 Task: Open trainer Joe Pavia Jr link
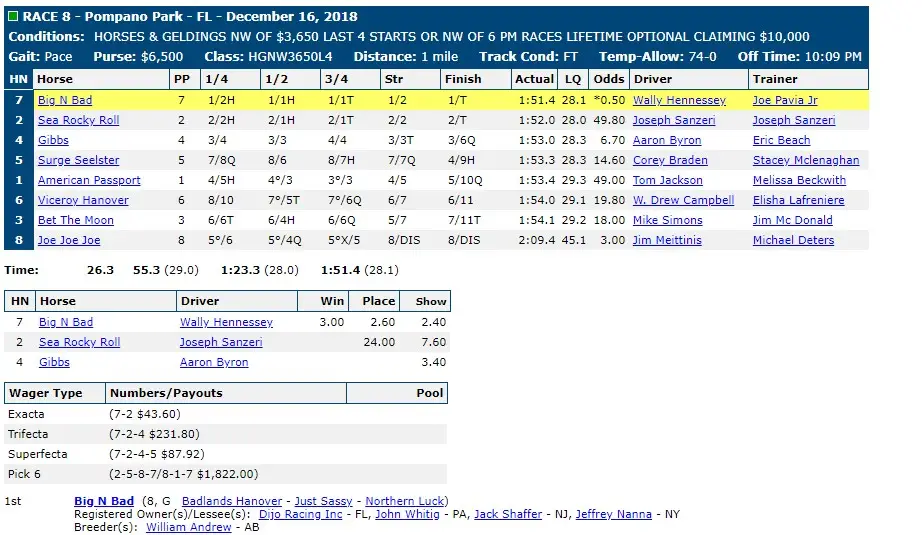[785, 100]
